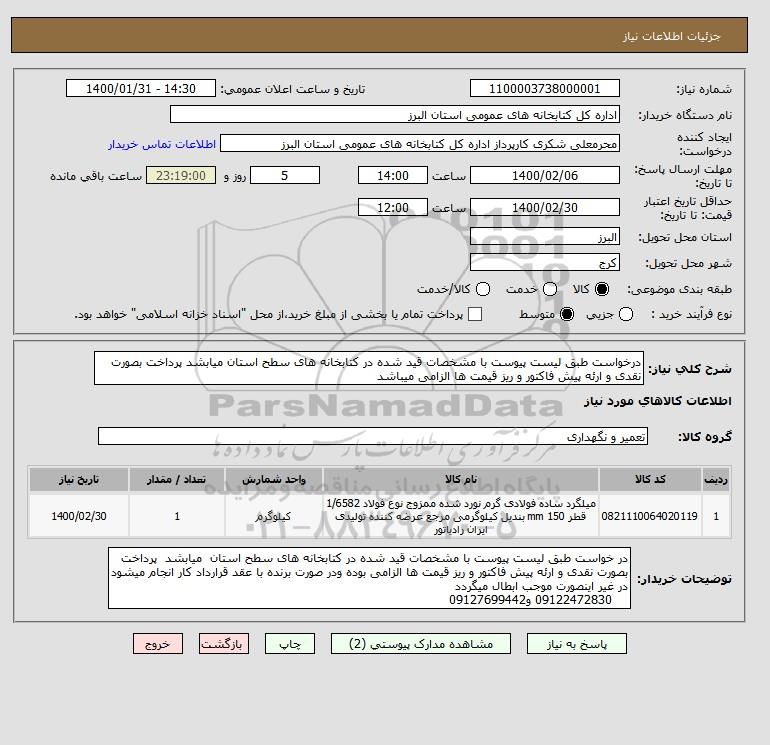The height and width of the screenshot is (745, 770).
Task: Click the price validity date 1400/02/30 field
Action: point(545,207)
